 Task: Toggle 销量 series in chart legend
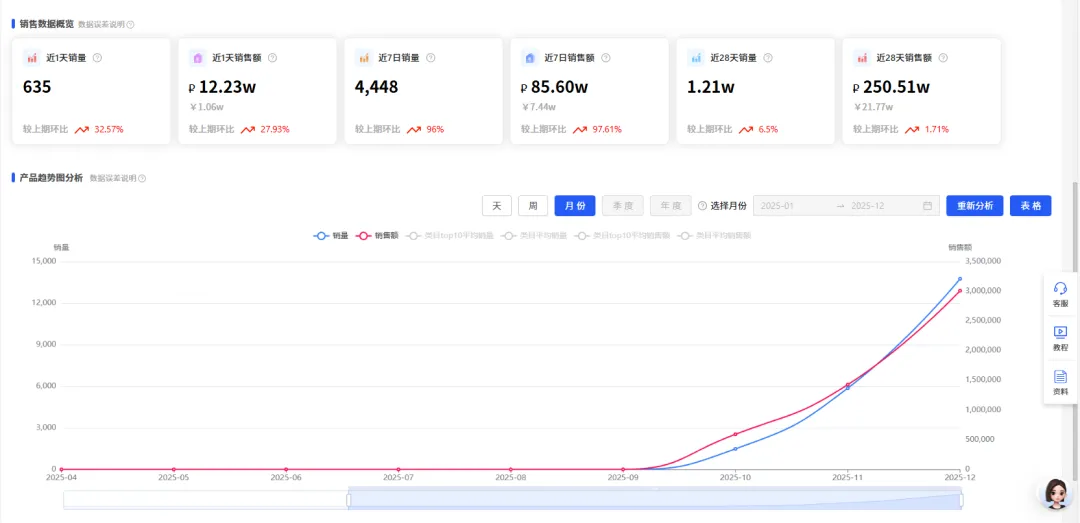(331, 236)
